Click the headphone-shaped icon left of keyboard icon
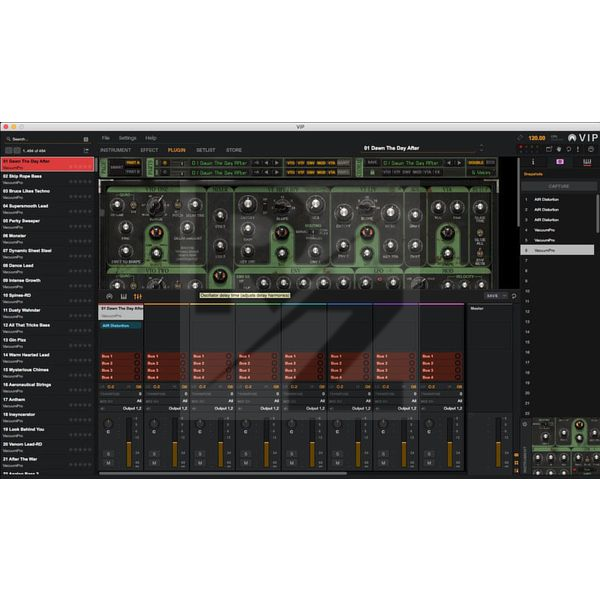Image resolution: width=600 pixels, height=600 pixels. [x=109, y=297]
